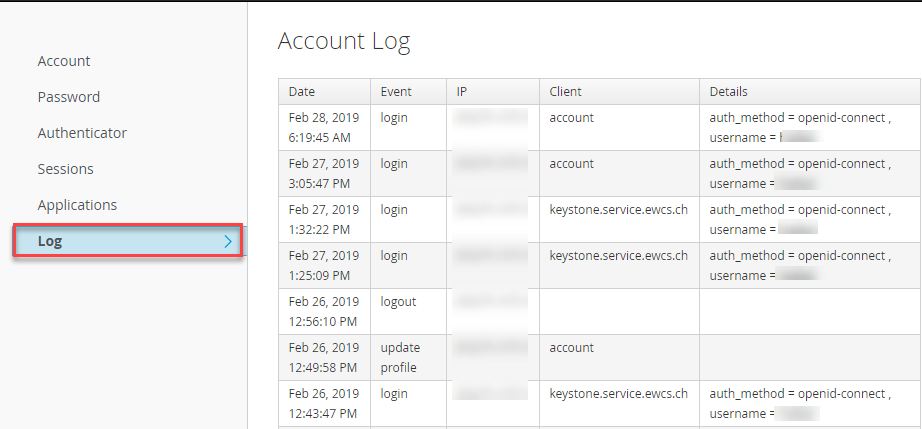
Task: Click the Account Log page heading
Action: click(344, 41)
